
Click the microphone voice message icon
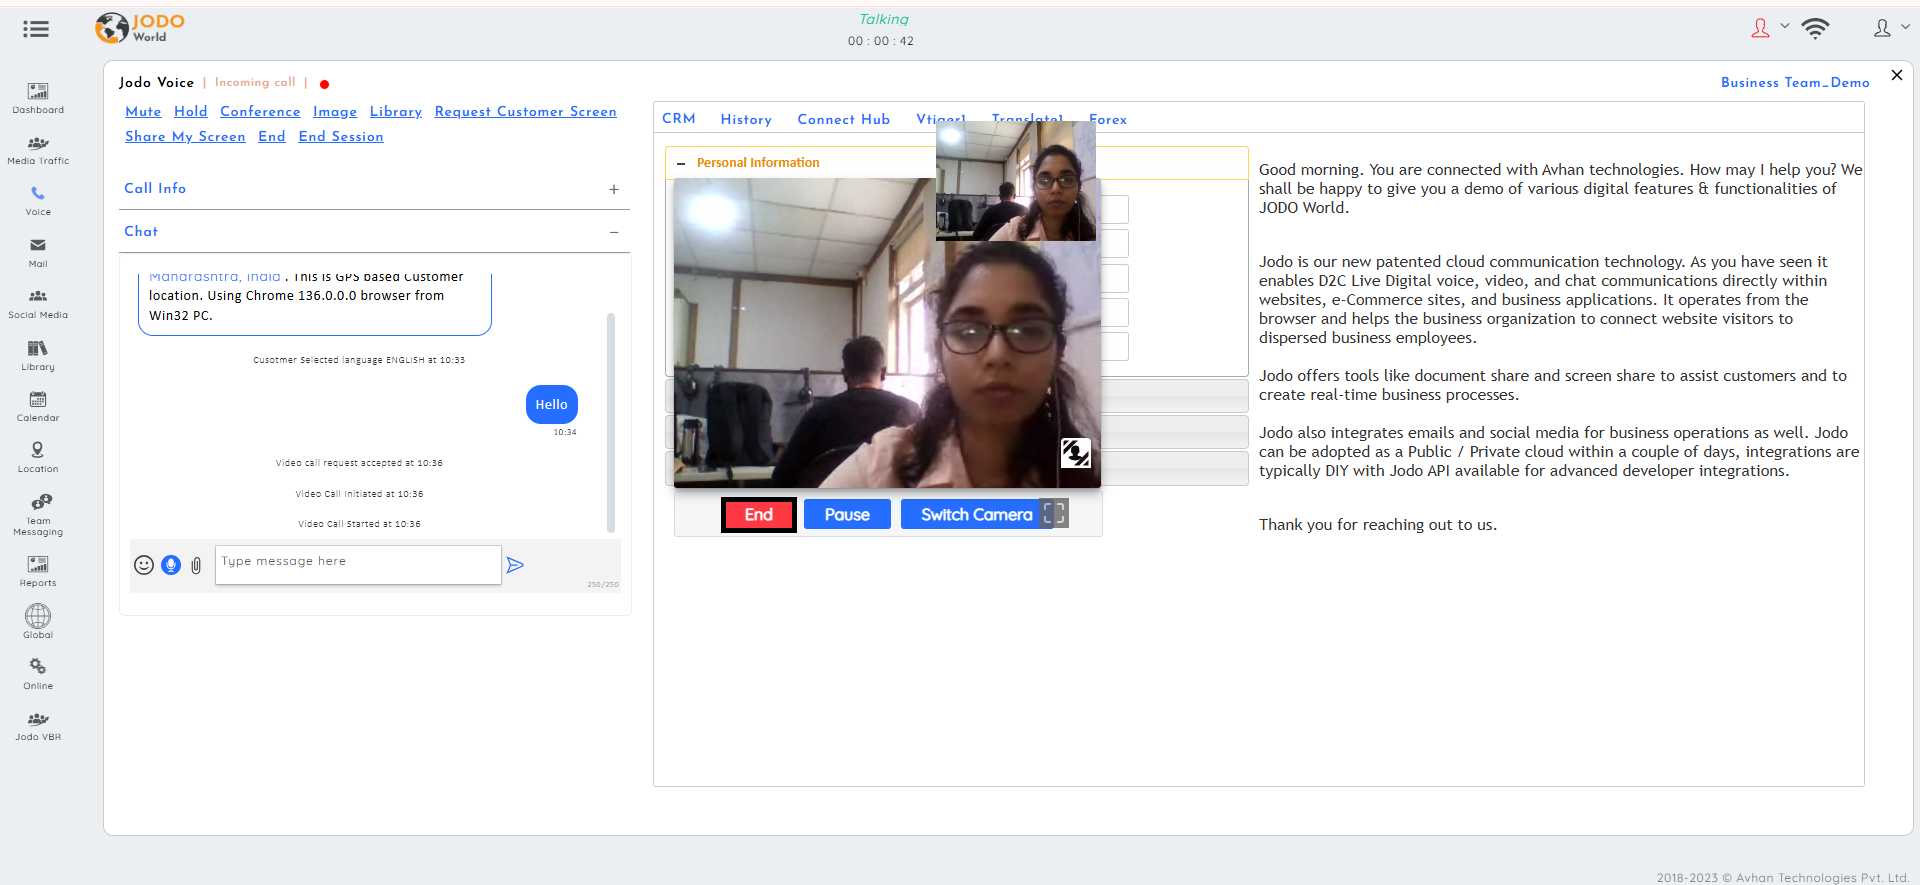click(171, 565)
